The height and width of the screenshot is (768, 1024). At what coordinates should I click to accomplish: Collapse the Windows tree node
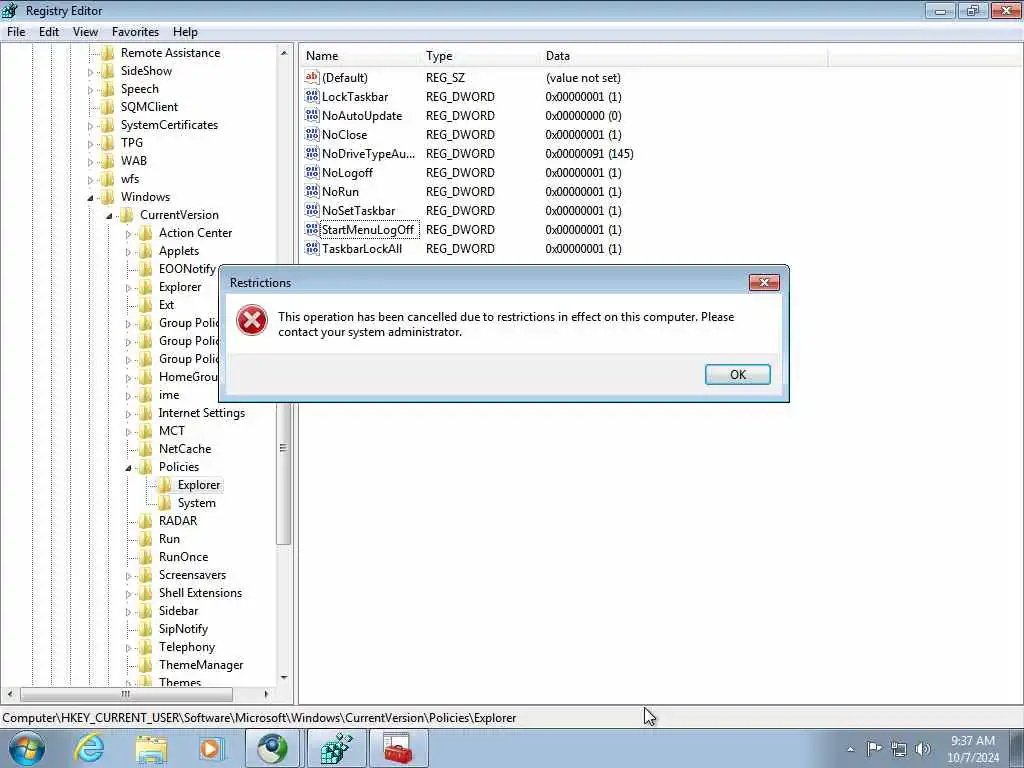click(x=91, y=197)
